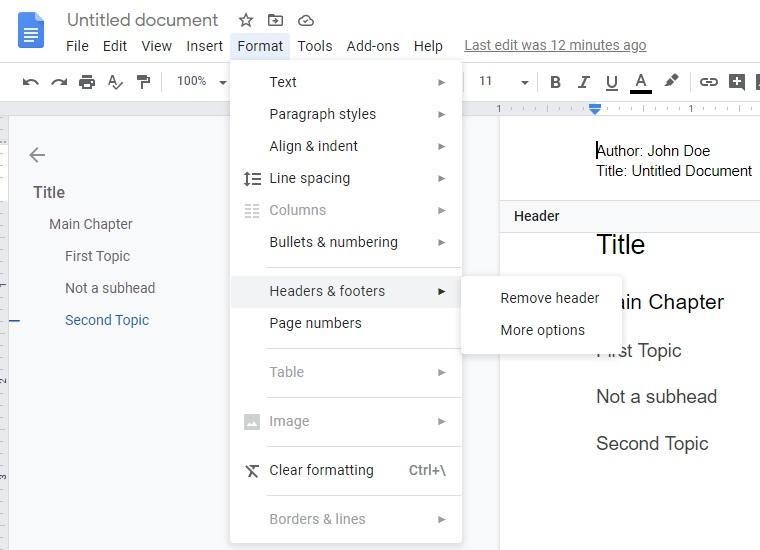The height and width of the screenshot is (550, 760).
Task: Toggle italic formatting
Action: tap(583, 82)
